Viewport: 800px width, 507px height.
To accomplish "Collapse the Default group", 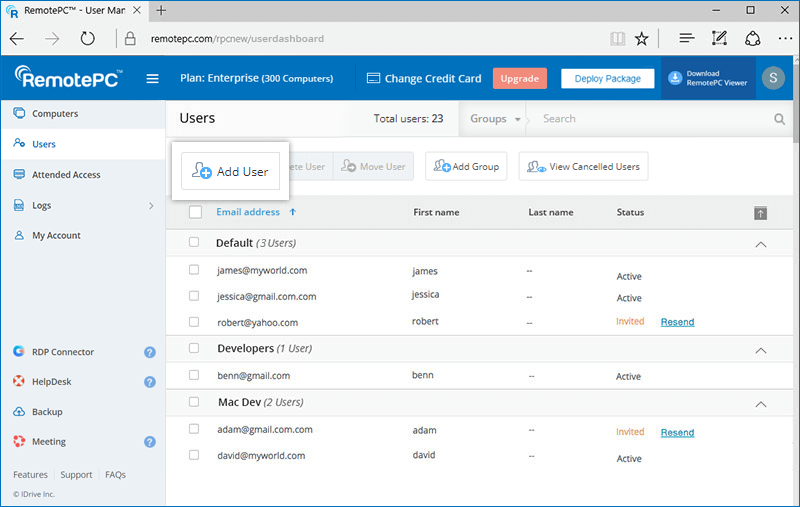I will (x=761, y=244).
